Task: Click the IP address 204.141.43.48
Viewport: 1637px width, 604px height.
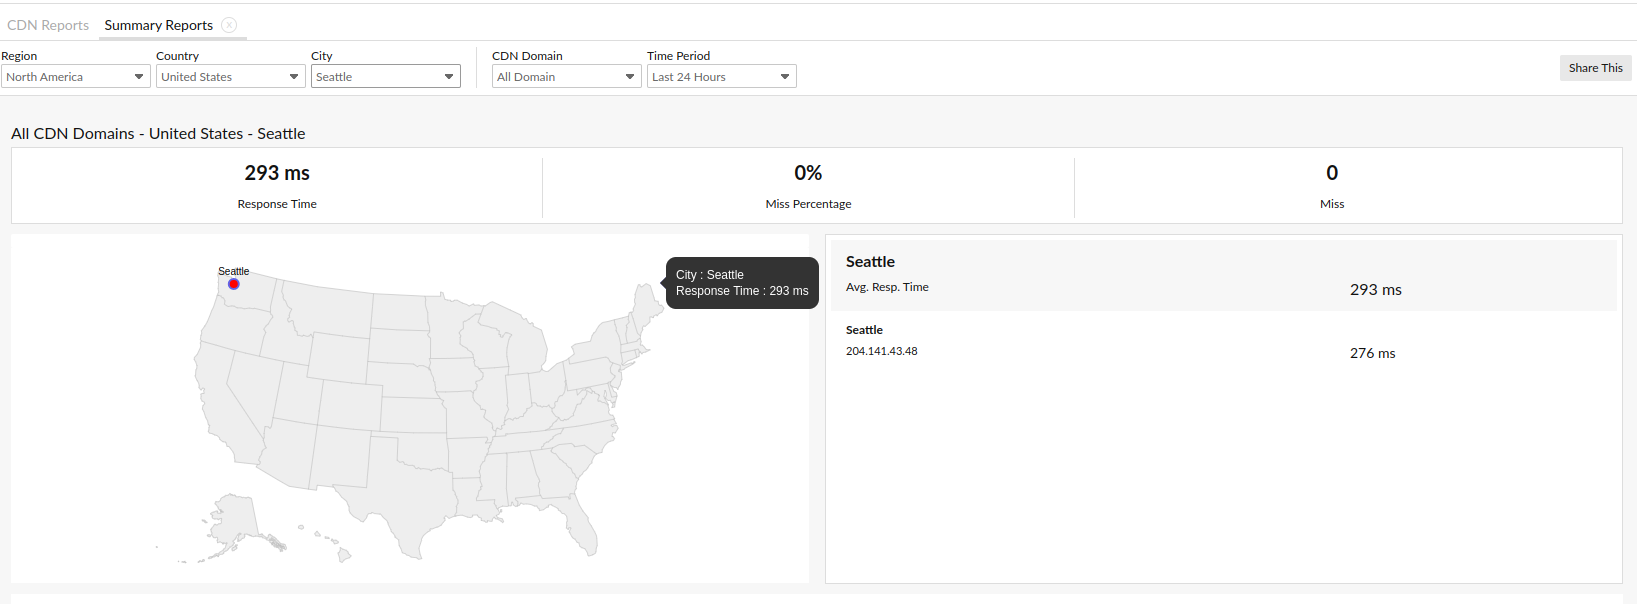Action: 881,351
